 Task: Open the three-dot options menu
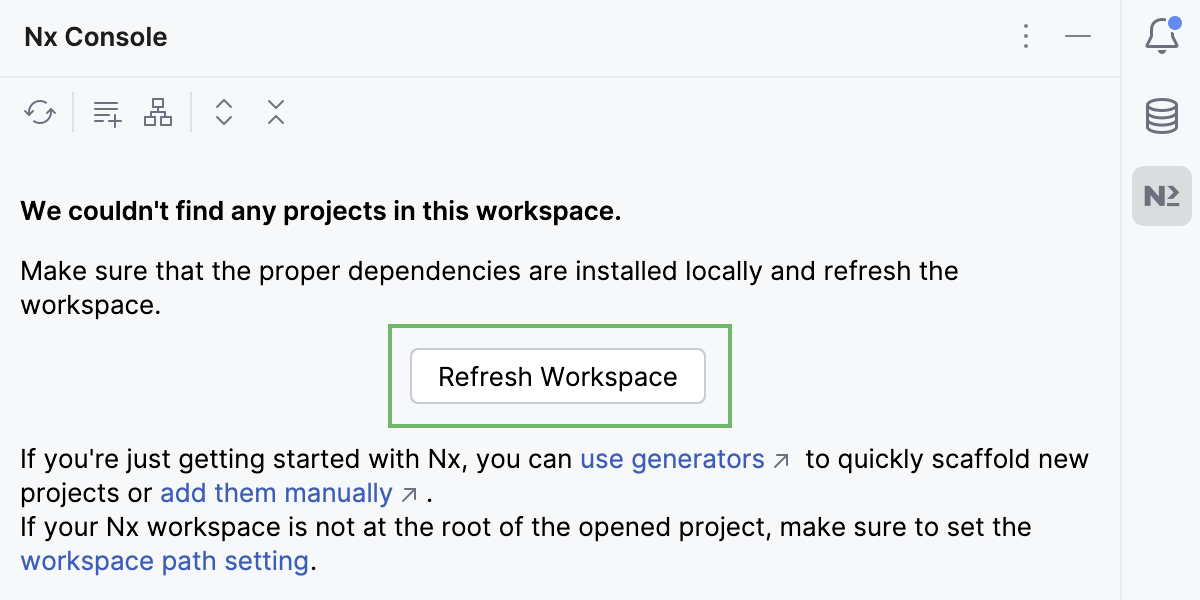point(1026,36)
